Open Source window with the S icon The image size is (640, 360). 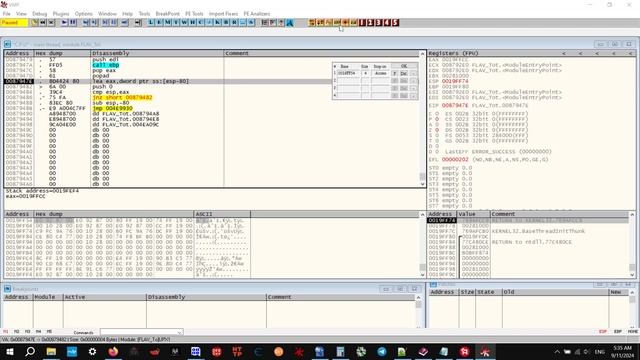pos(251,22)
